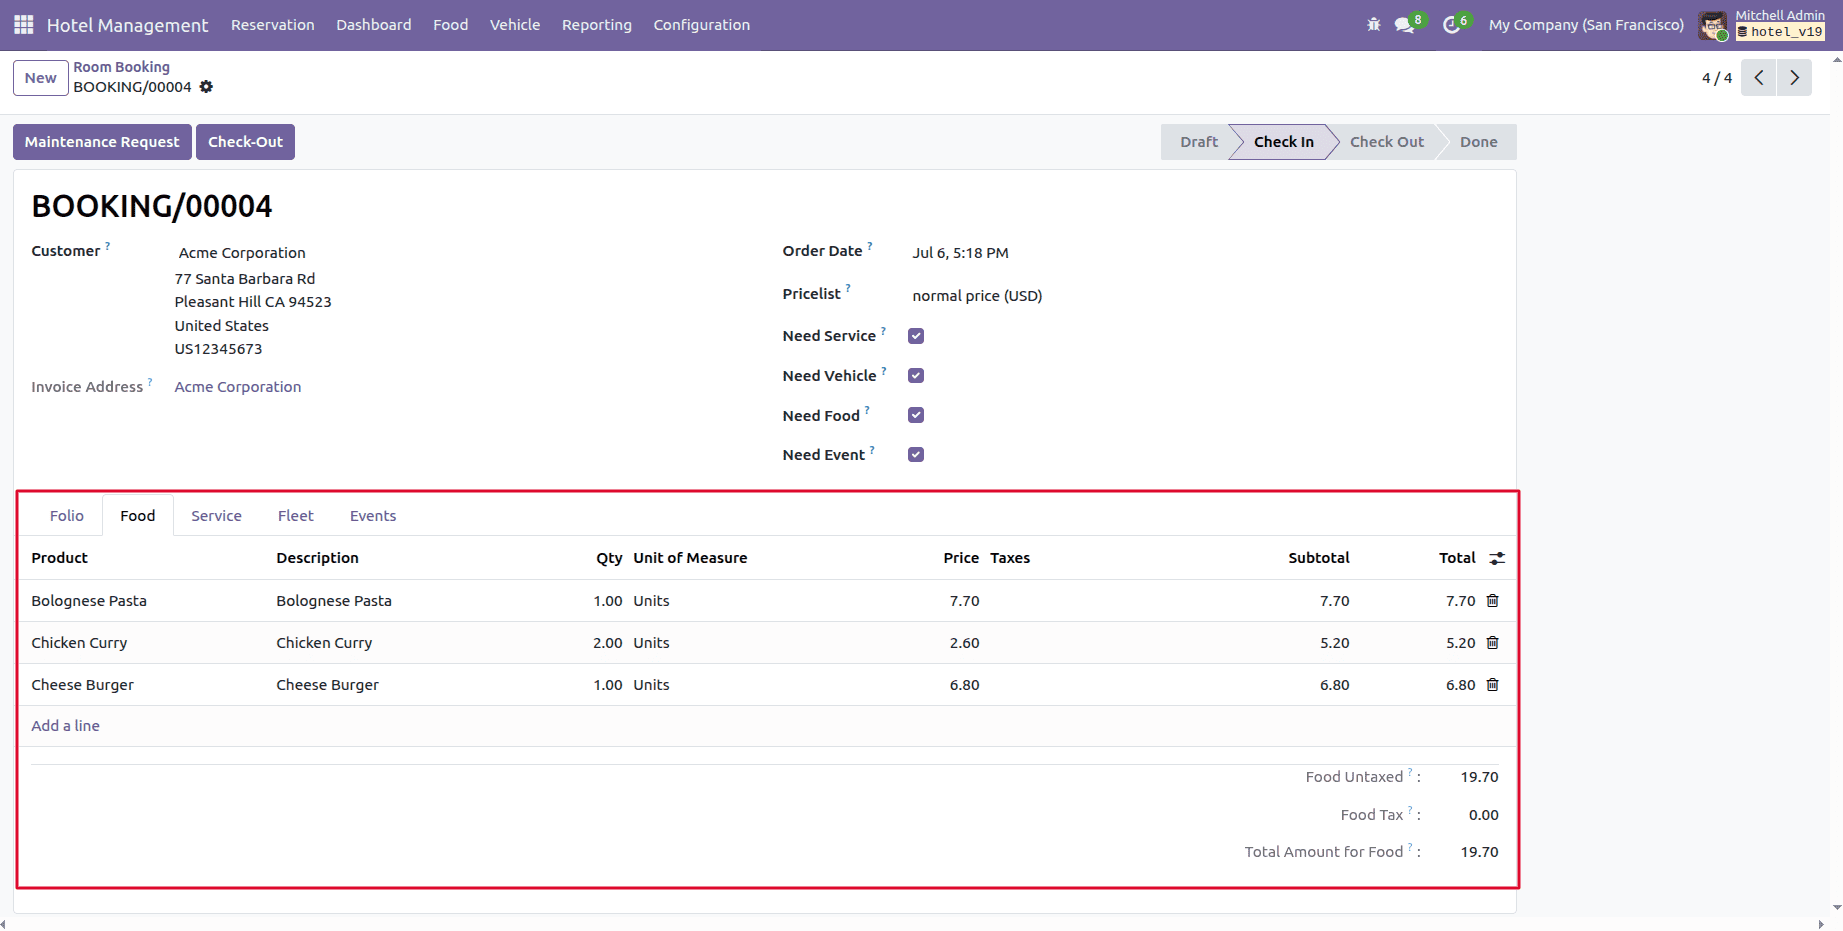Open the gear actions menu next to BOOKING/00004

(x=206, y=87)
